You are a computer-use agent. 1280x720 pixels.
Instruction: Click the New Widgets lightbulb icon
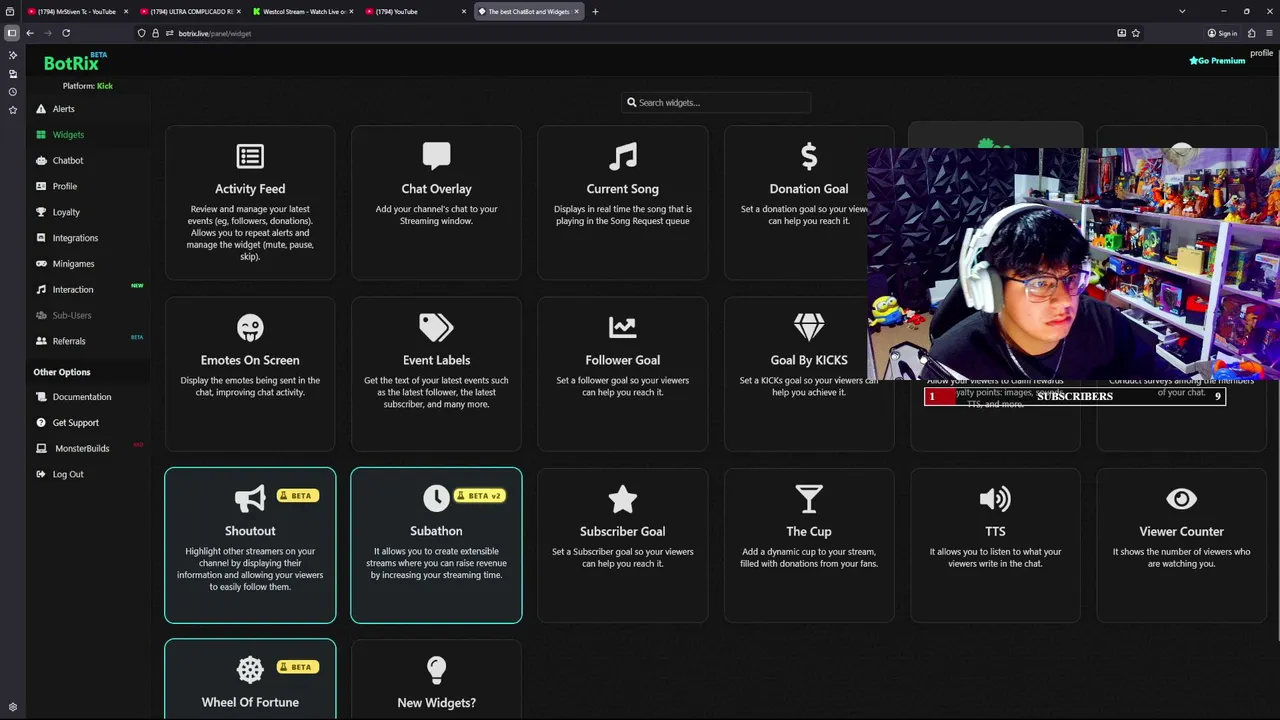coord(436,669)
